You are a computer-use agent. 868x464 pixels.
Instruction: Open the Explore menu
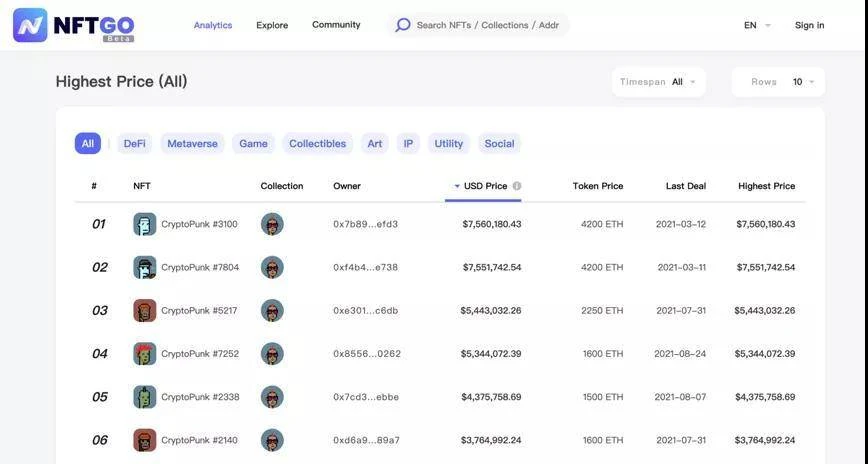point(272,25)
